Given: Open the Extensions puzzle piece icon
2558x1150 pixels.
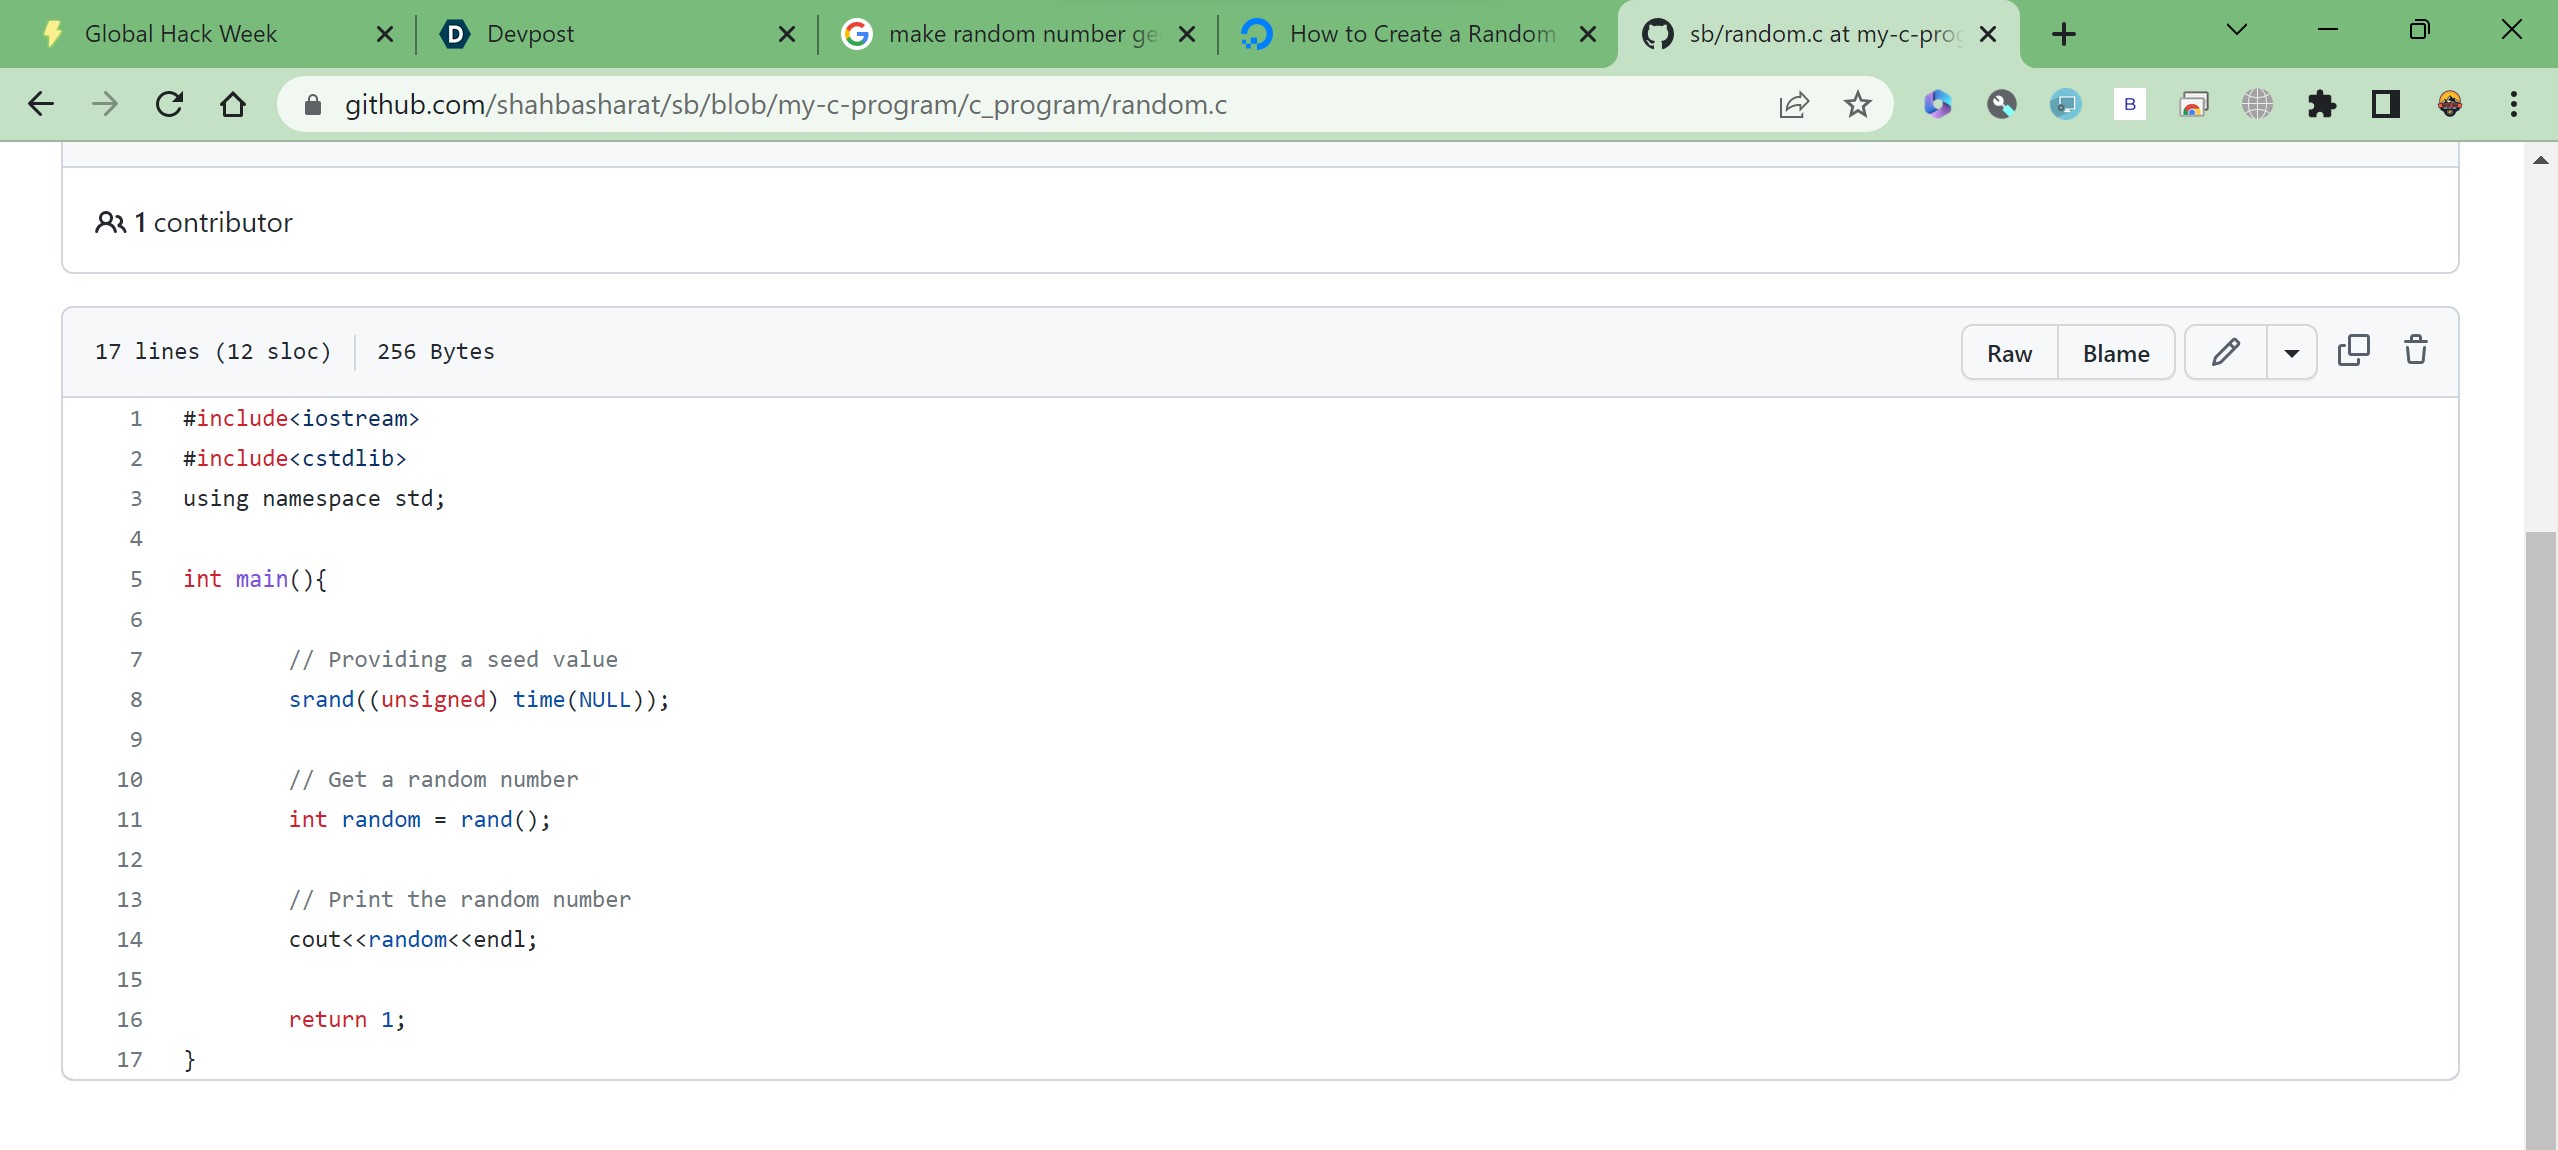Looking at the screenshot, I should click(2321, 104).
